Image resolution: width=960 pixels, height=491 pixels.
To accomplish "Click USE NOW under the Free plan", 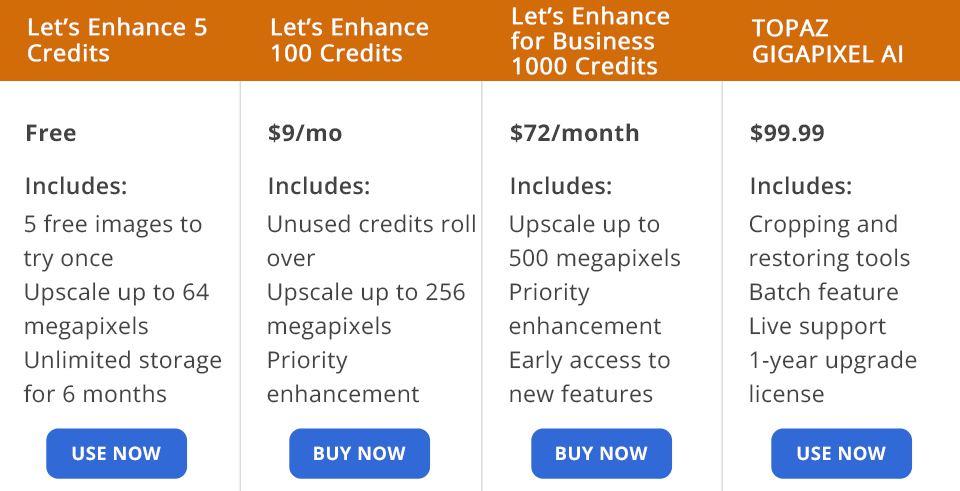I will pyautogui.click(x=116, y=453).
